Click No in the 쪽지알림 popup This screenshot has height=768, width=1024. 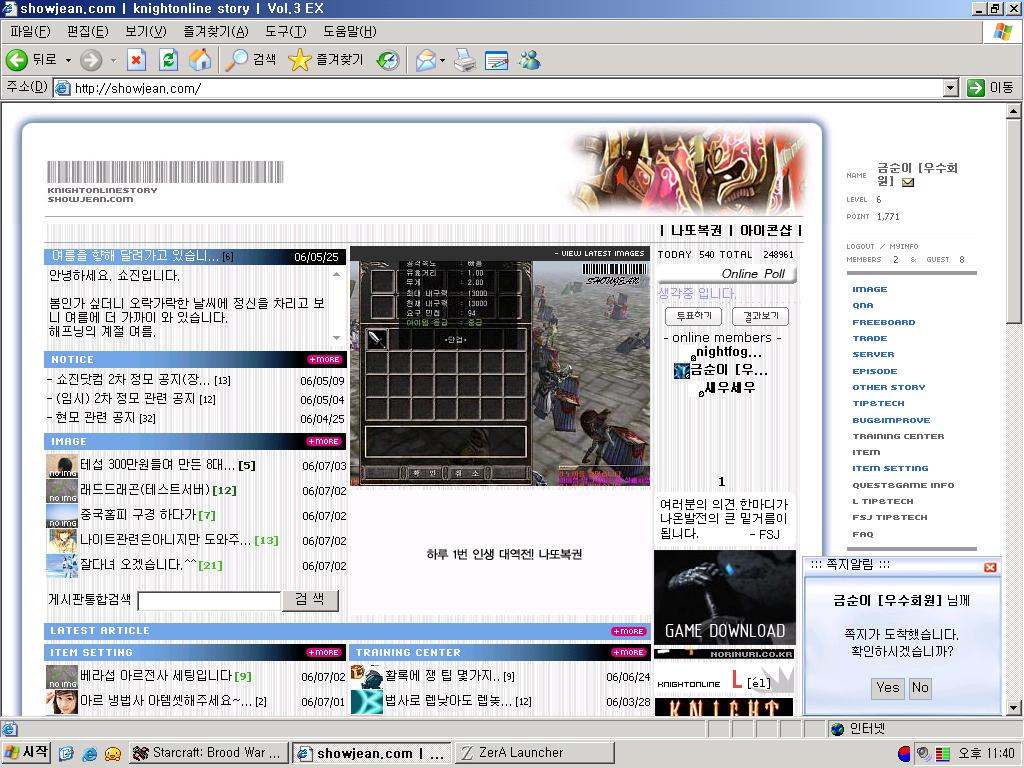(x=920, y=687)
